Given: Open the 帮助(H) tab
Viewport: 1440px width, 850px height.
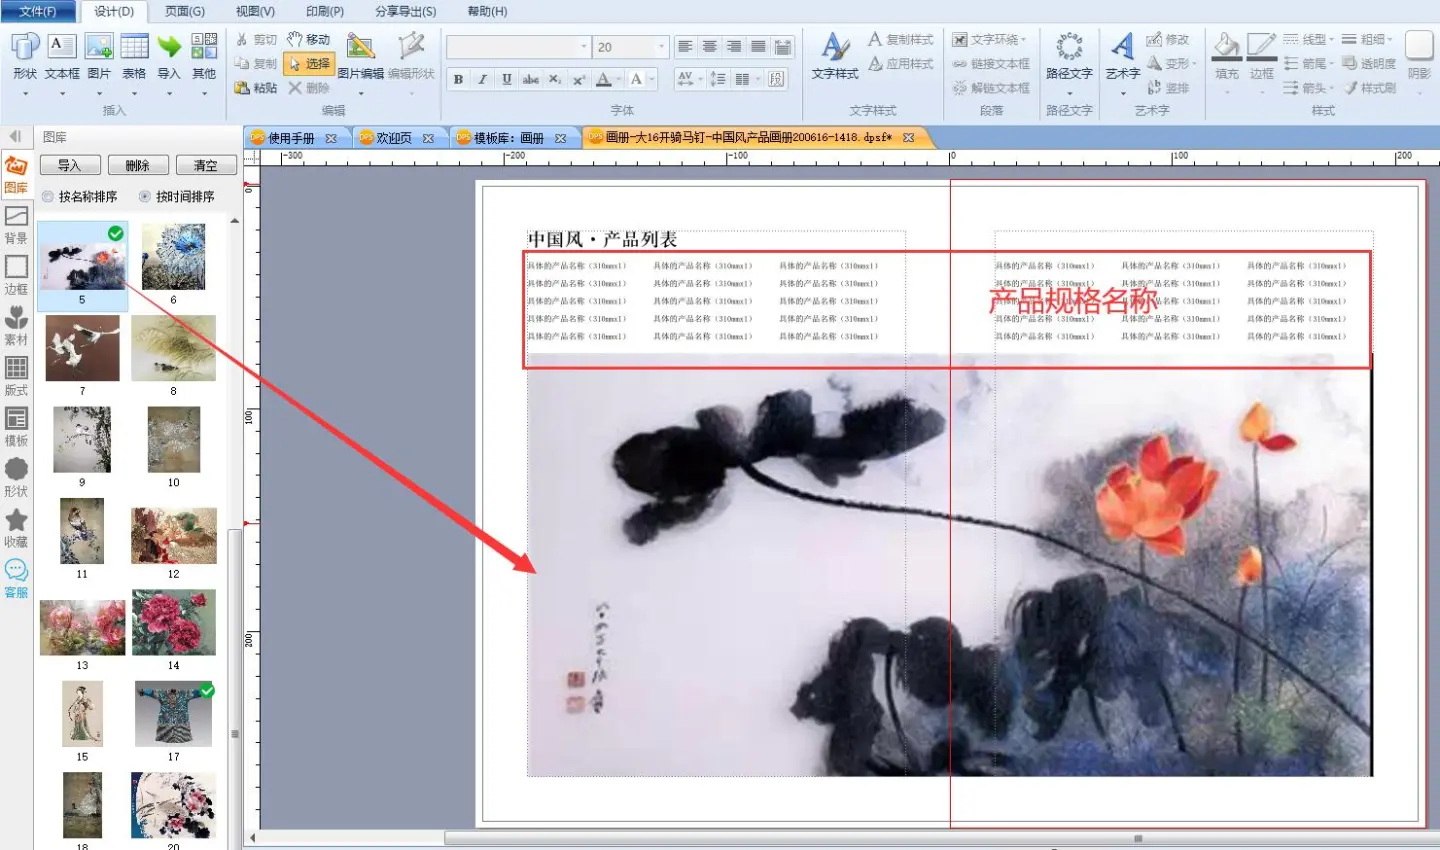Looking at the screenshot, I should click(x=487, y=11).
